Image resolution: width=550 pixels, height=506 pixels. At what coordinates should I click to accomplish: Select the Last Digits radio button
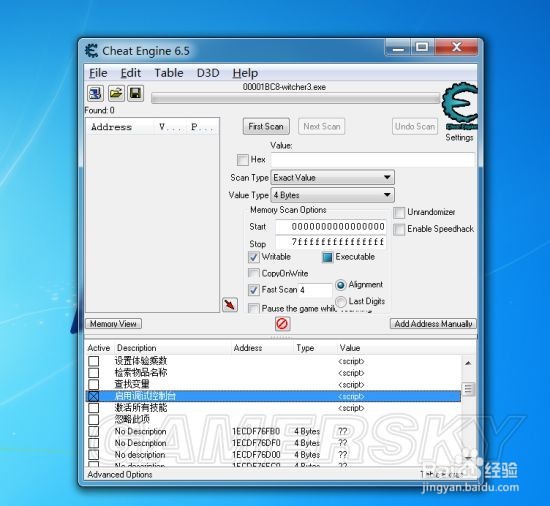click(341, 301)
